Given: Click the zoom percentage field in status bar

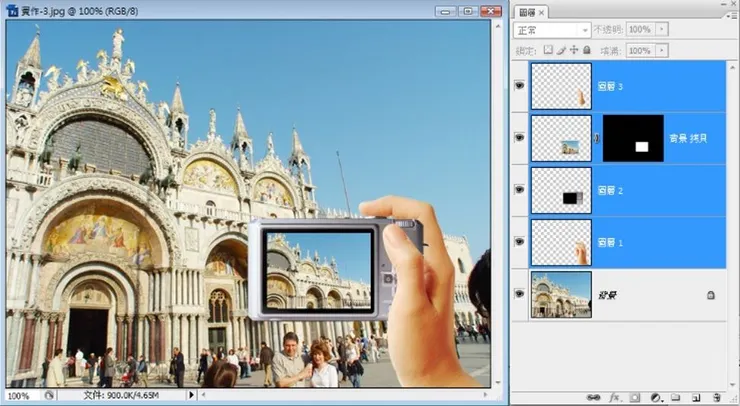Looking at the screenshot, I should tap(18, 396).
